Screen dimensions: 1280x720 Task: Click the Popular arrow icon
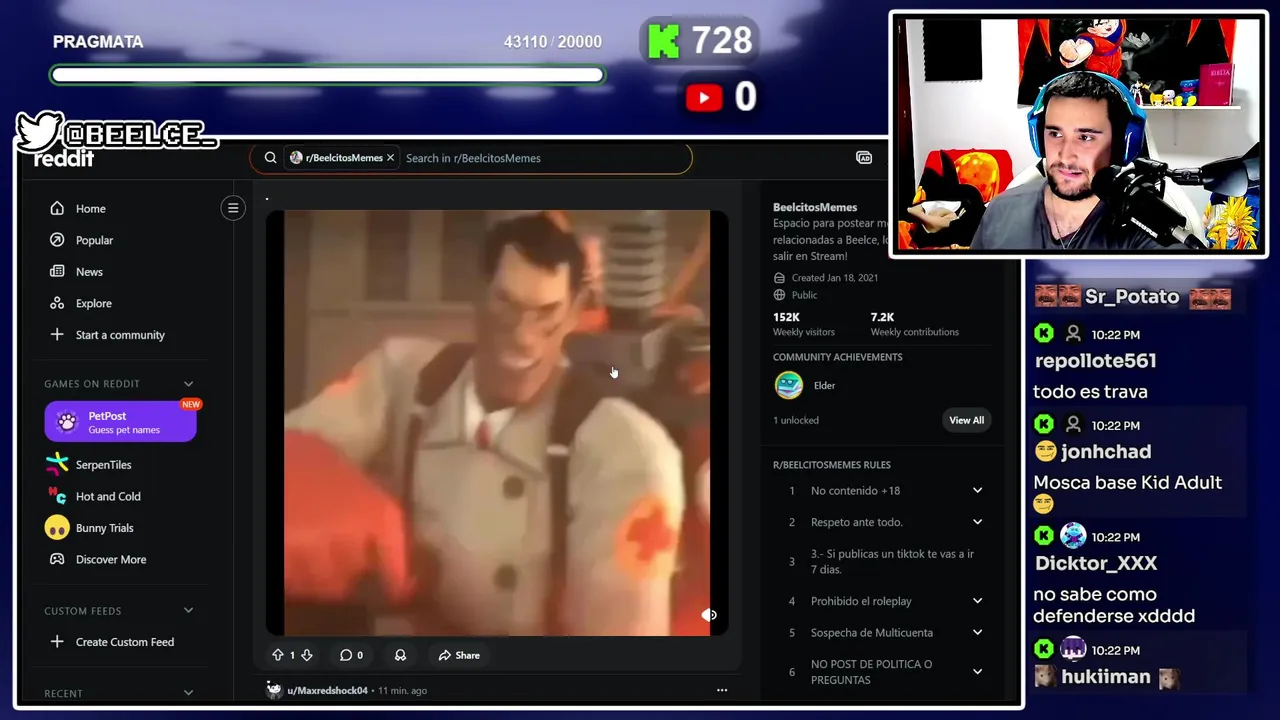click(57, 240)
